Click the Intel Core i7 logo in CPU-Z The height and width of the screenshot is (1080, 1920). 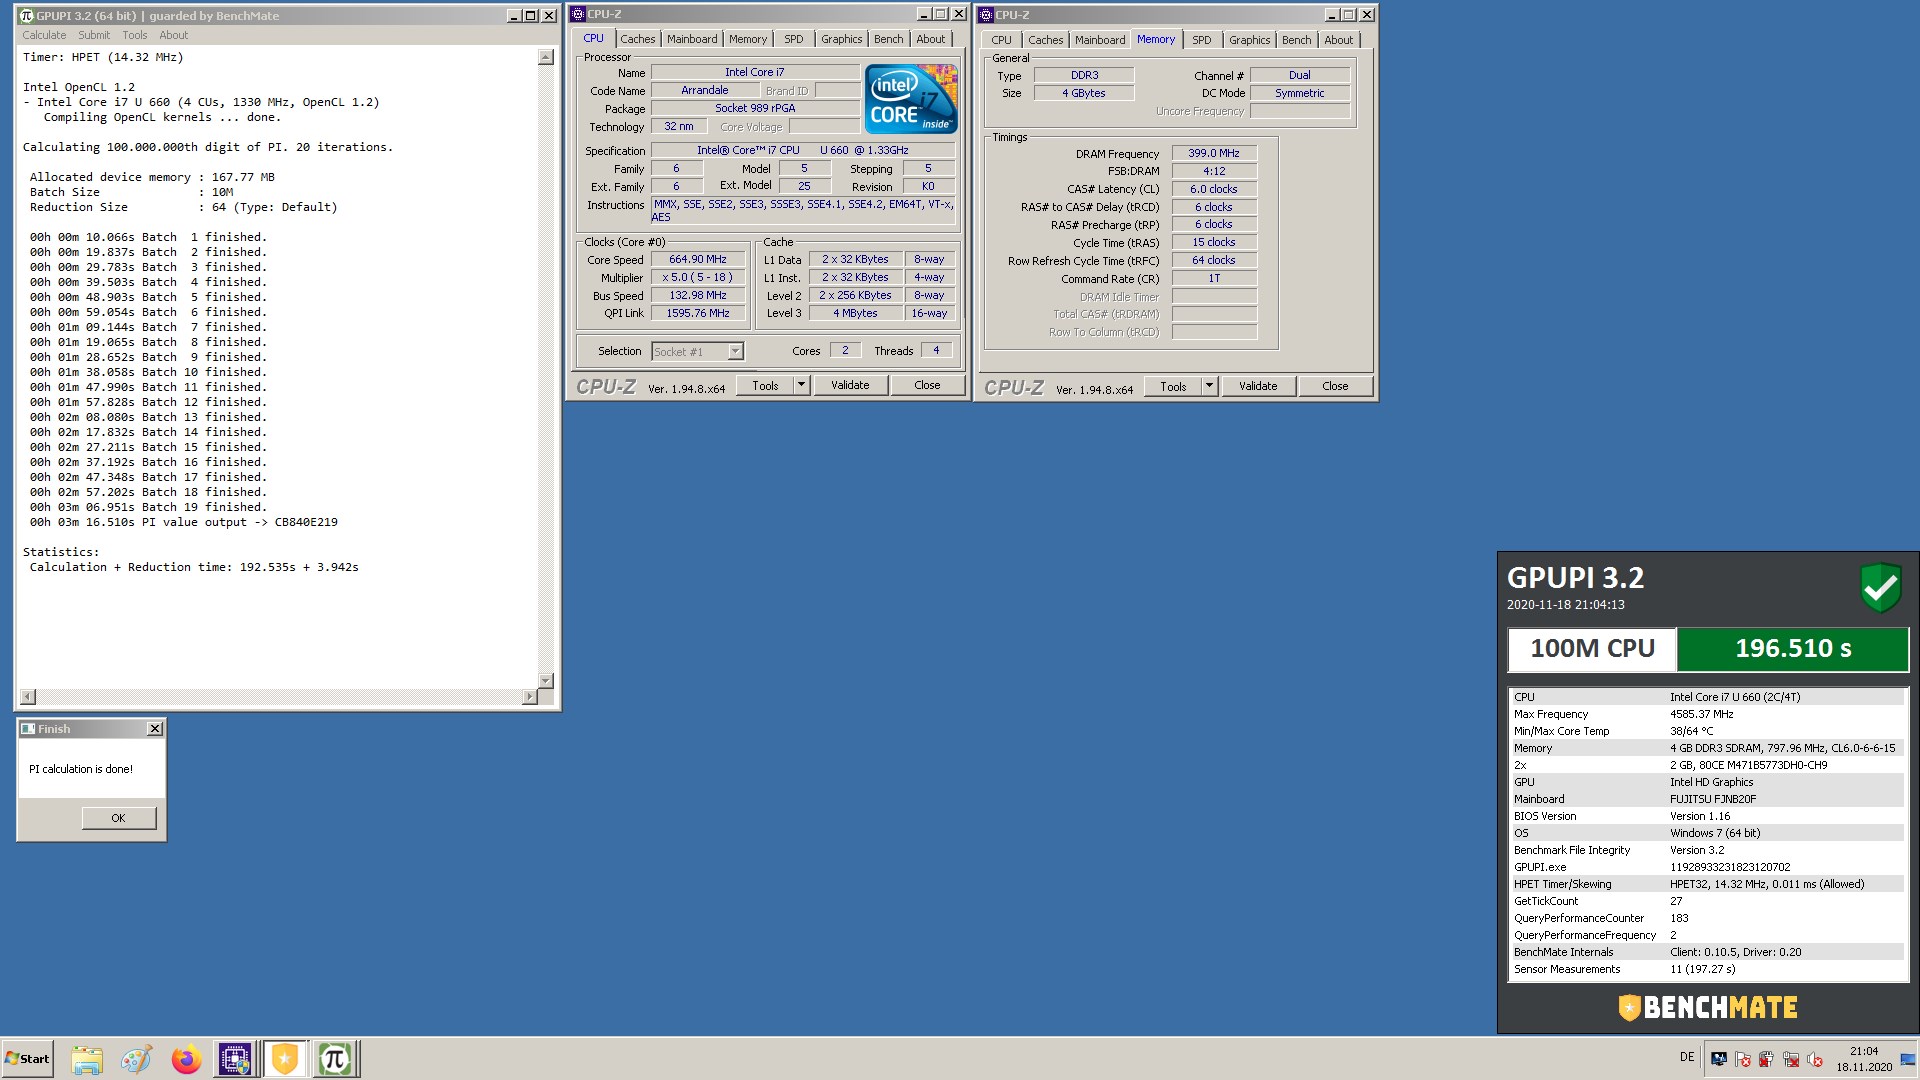coord(911,99)
